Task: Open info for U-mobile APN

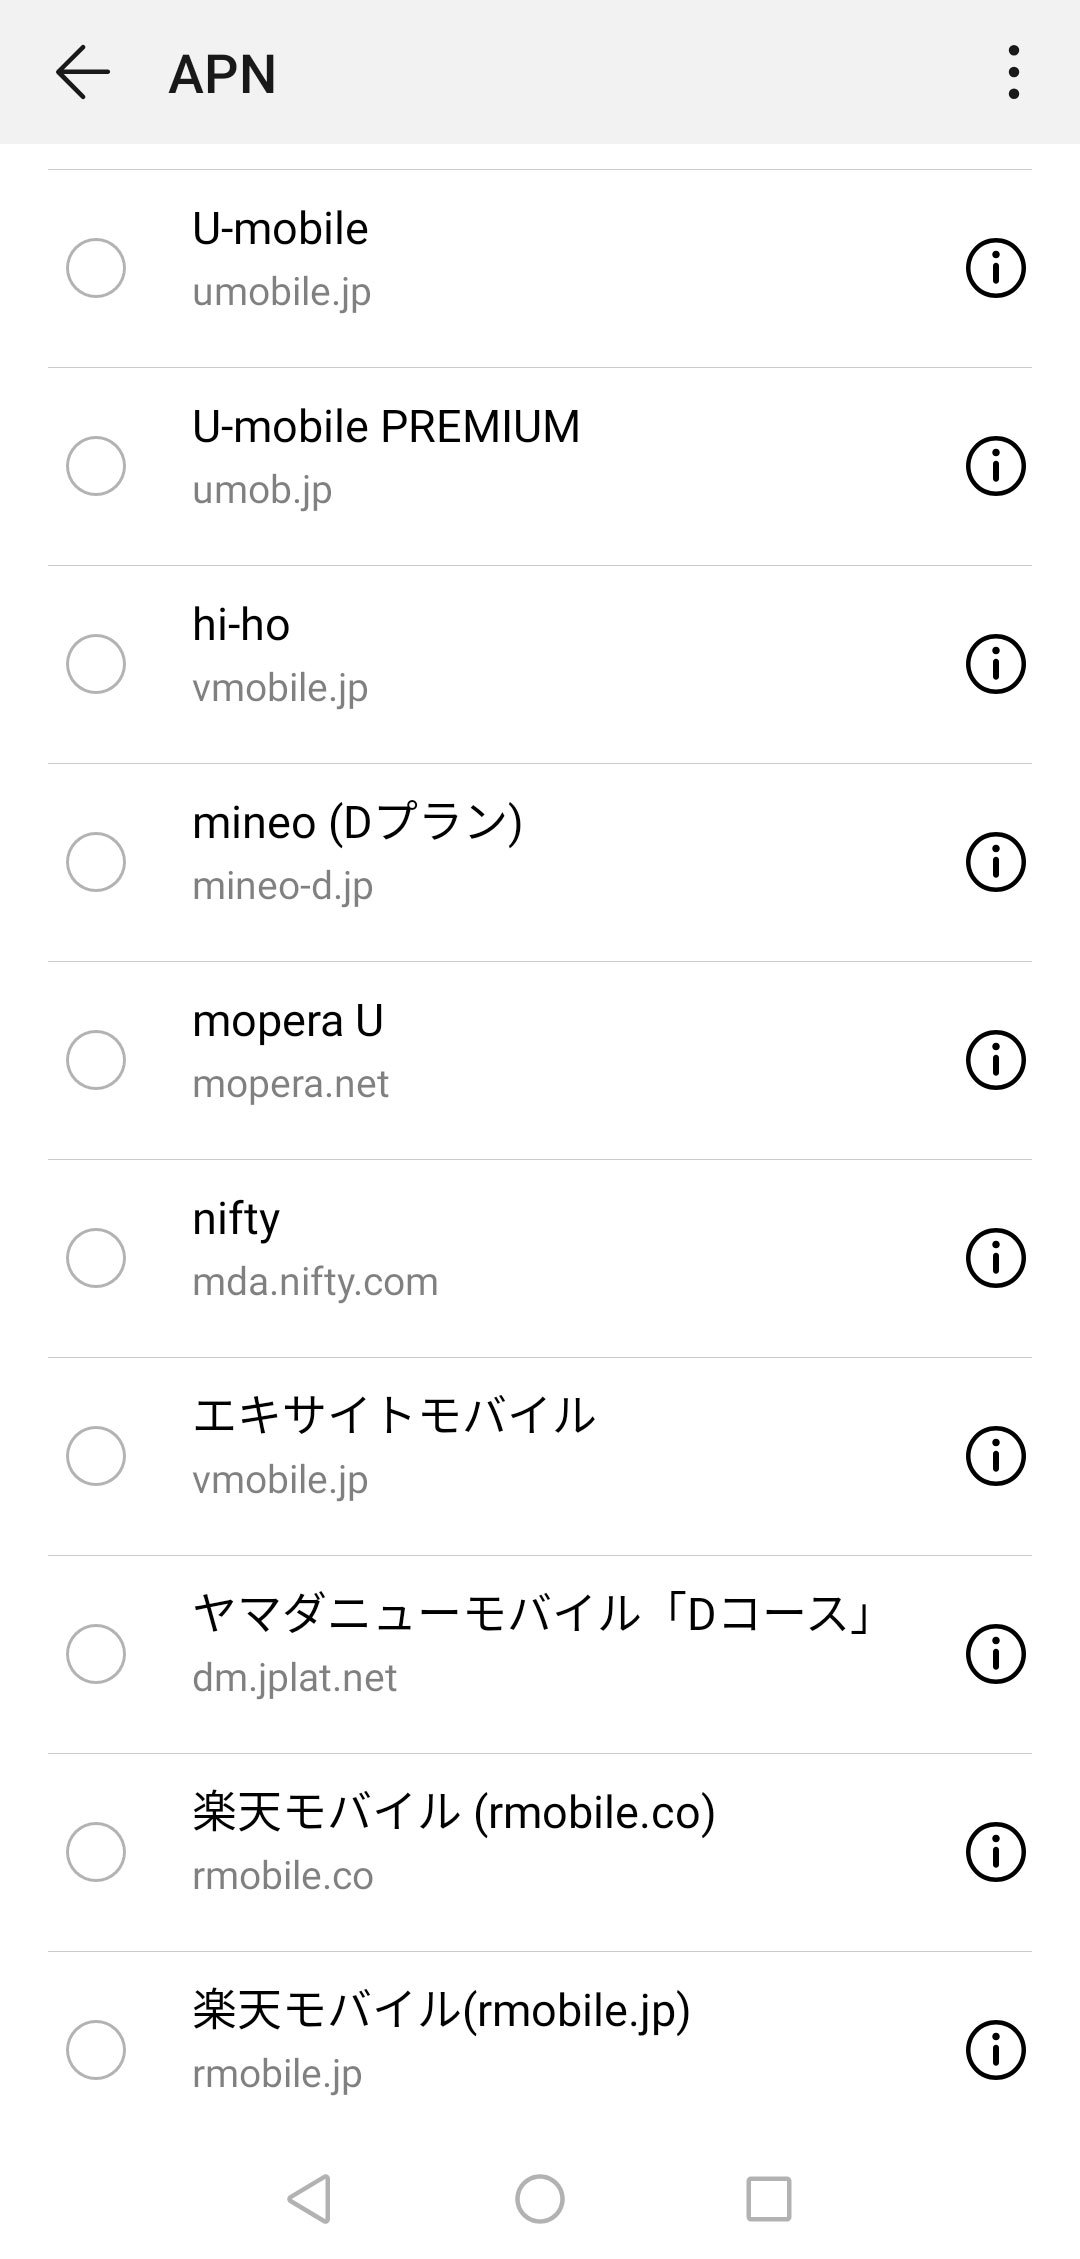Action: pos(995,268)
